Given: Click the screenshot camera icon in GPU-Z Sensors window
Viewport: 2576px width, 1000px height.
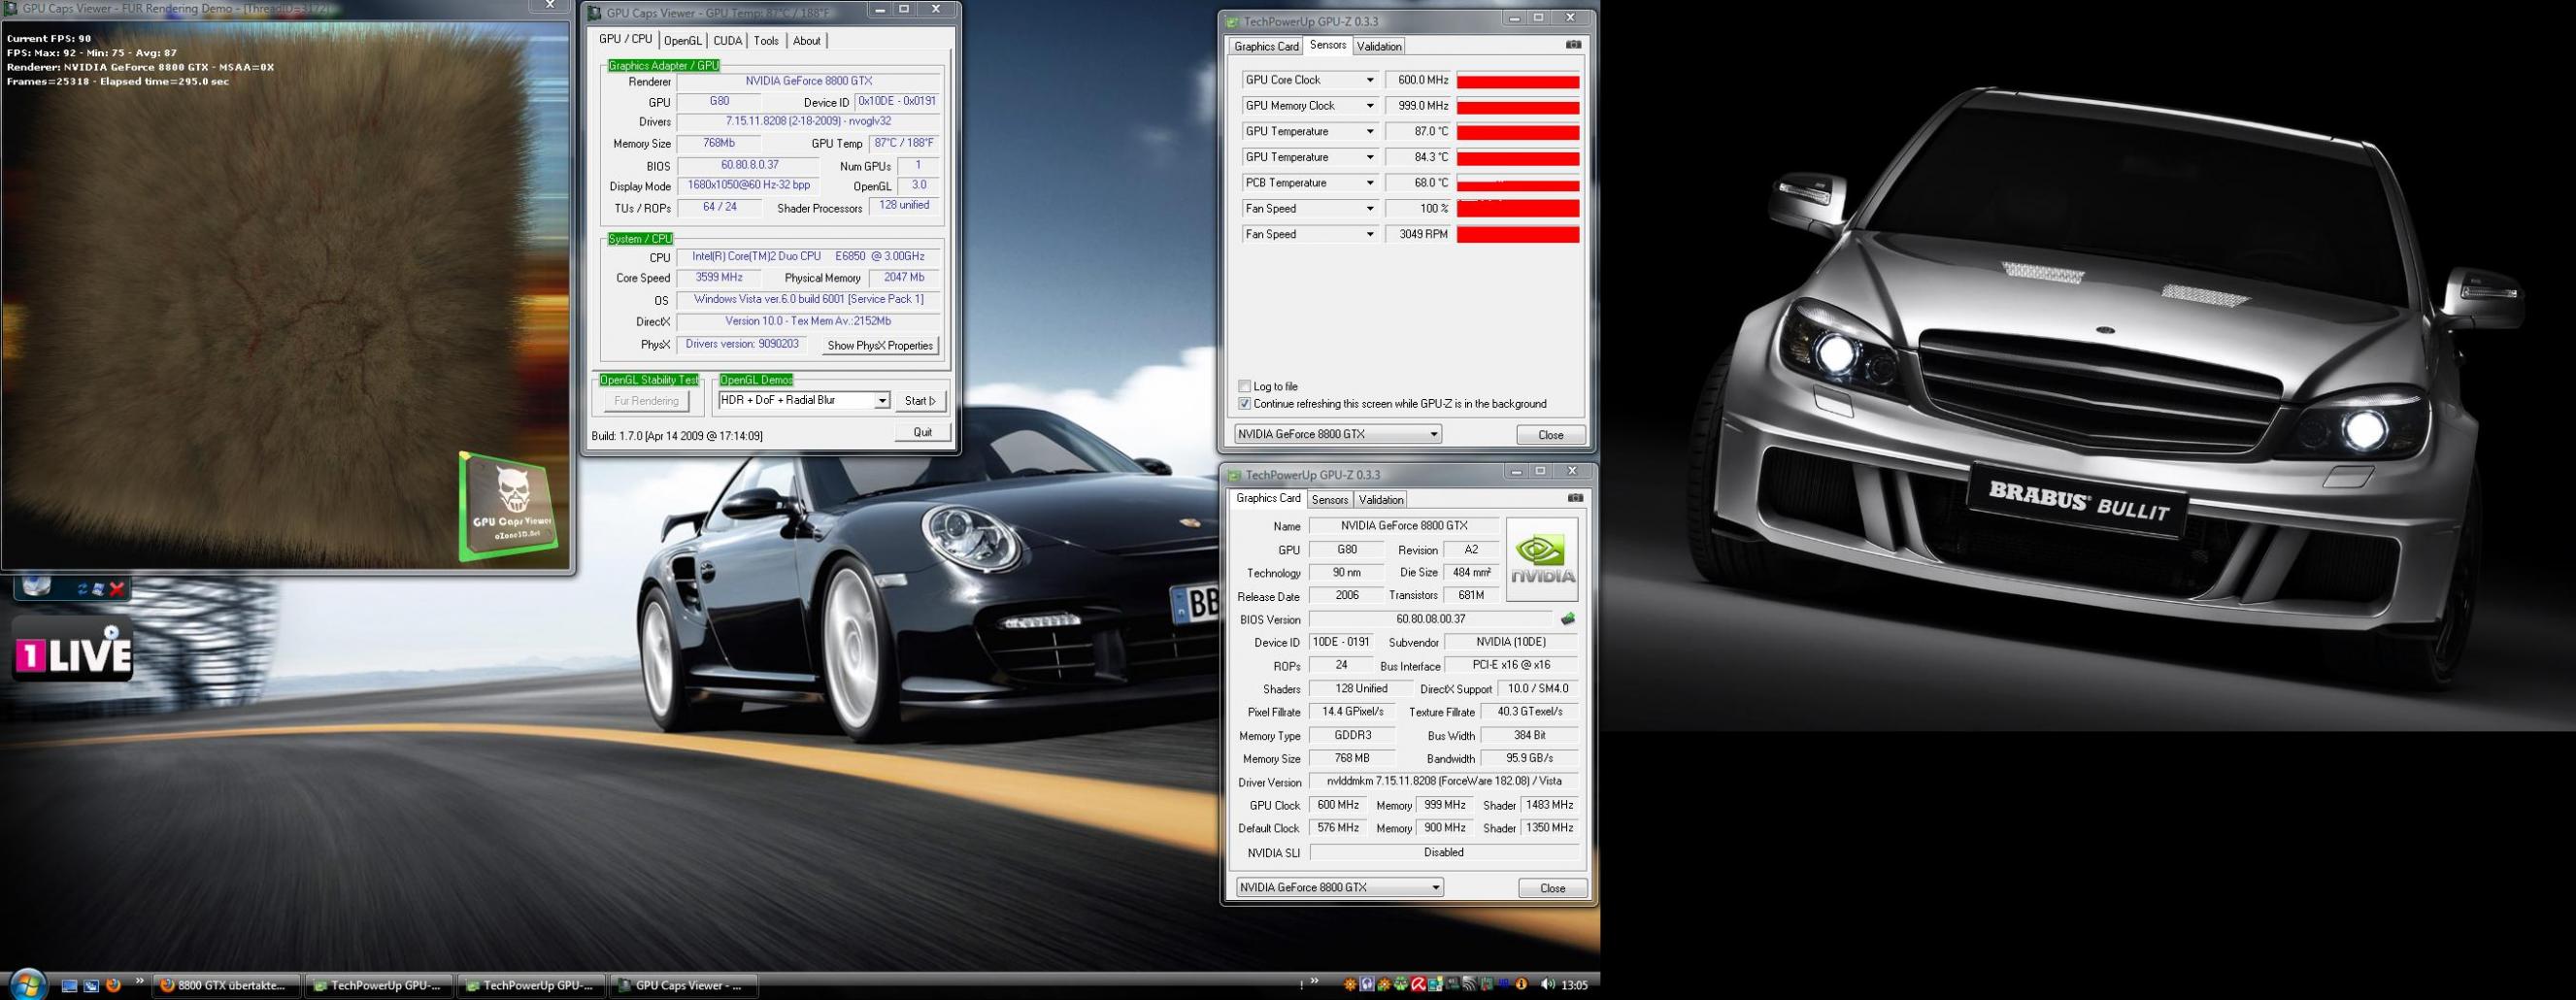Looking at the screenshot, I should point(1573,45).
